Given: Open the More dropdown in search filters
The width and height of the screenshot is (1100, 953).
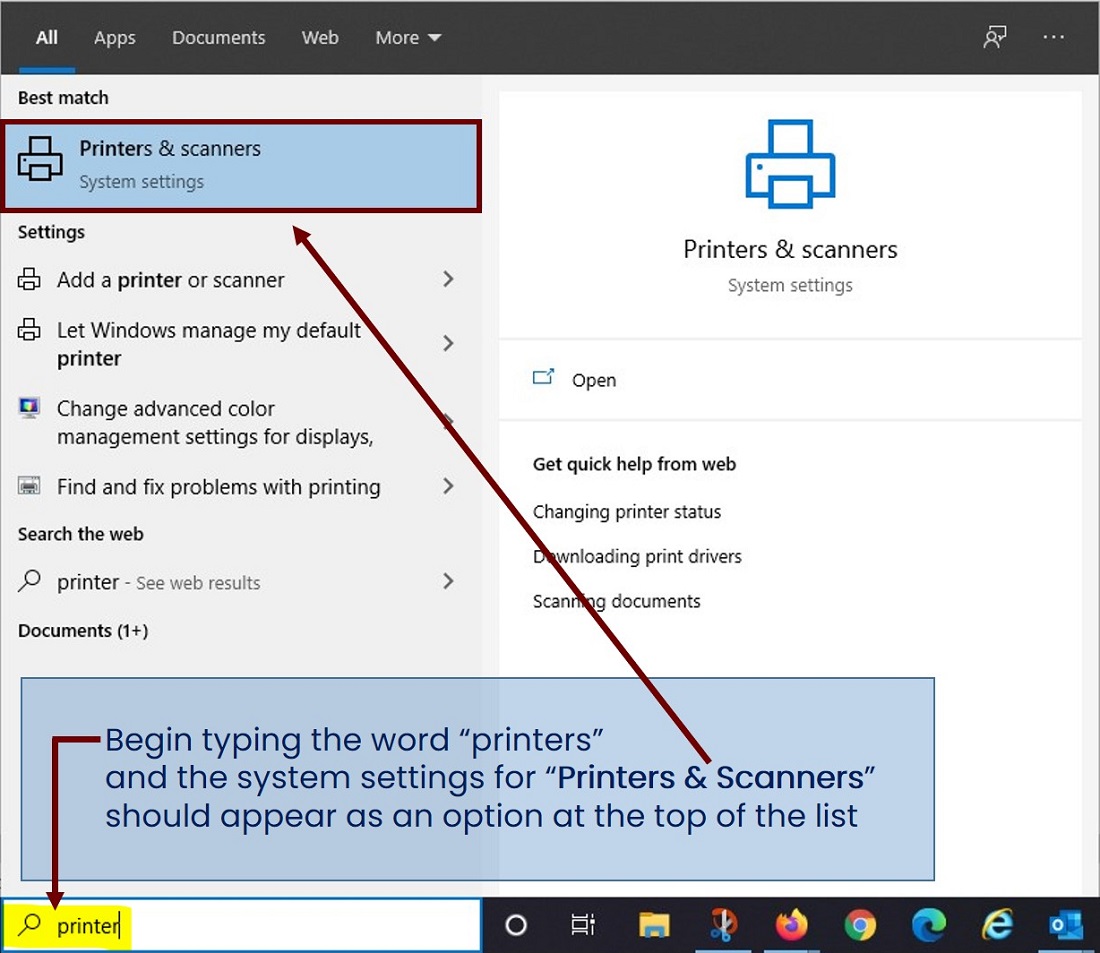Looking at the screenshot, I should 406,37.
